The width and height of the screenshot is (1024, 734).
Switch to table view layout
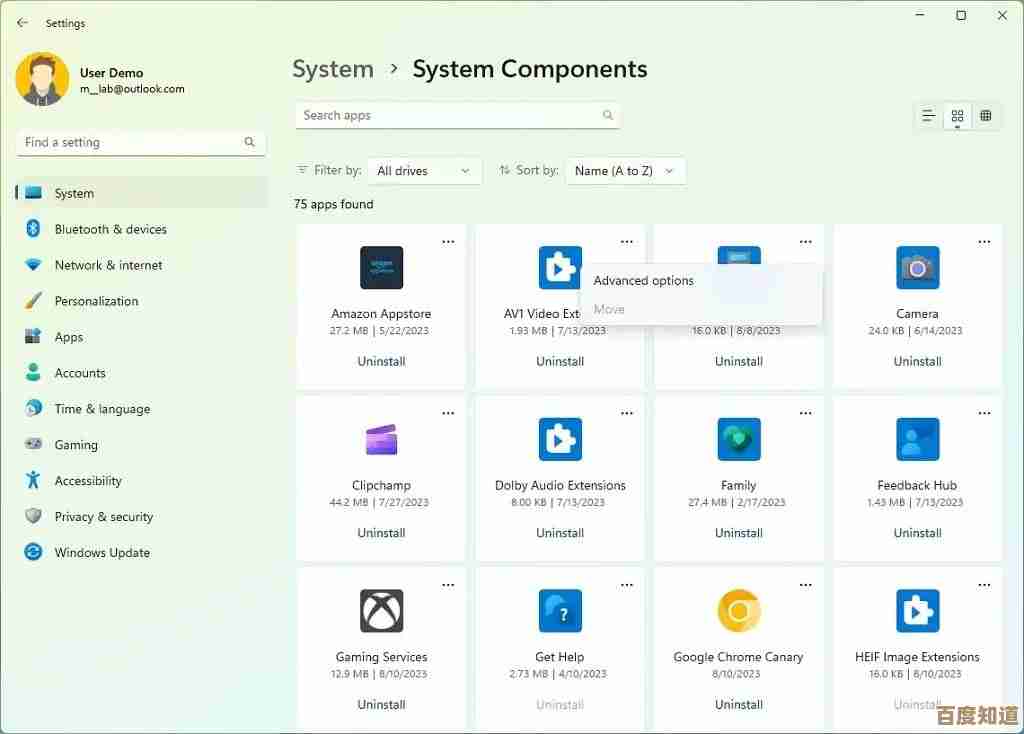pyautogui.click(x=986, y=116)
